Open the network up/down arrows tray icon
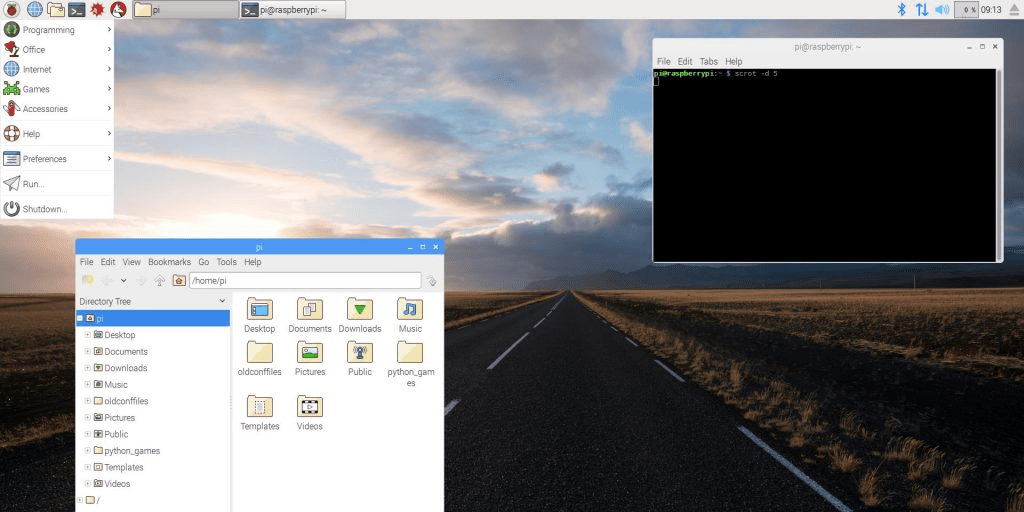Image resolution: width=1024 pixels, height=512 pixels. (921, 9)
